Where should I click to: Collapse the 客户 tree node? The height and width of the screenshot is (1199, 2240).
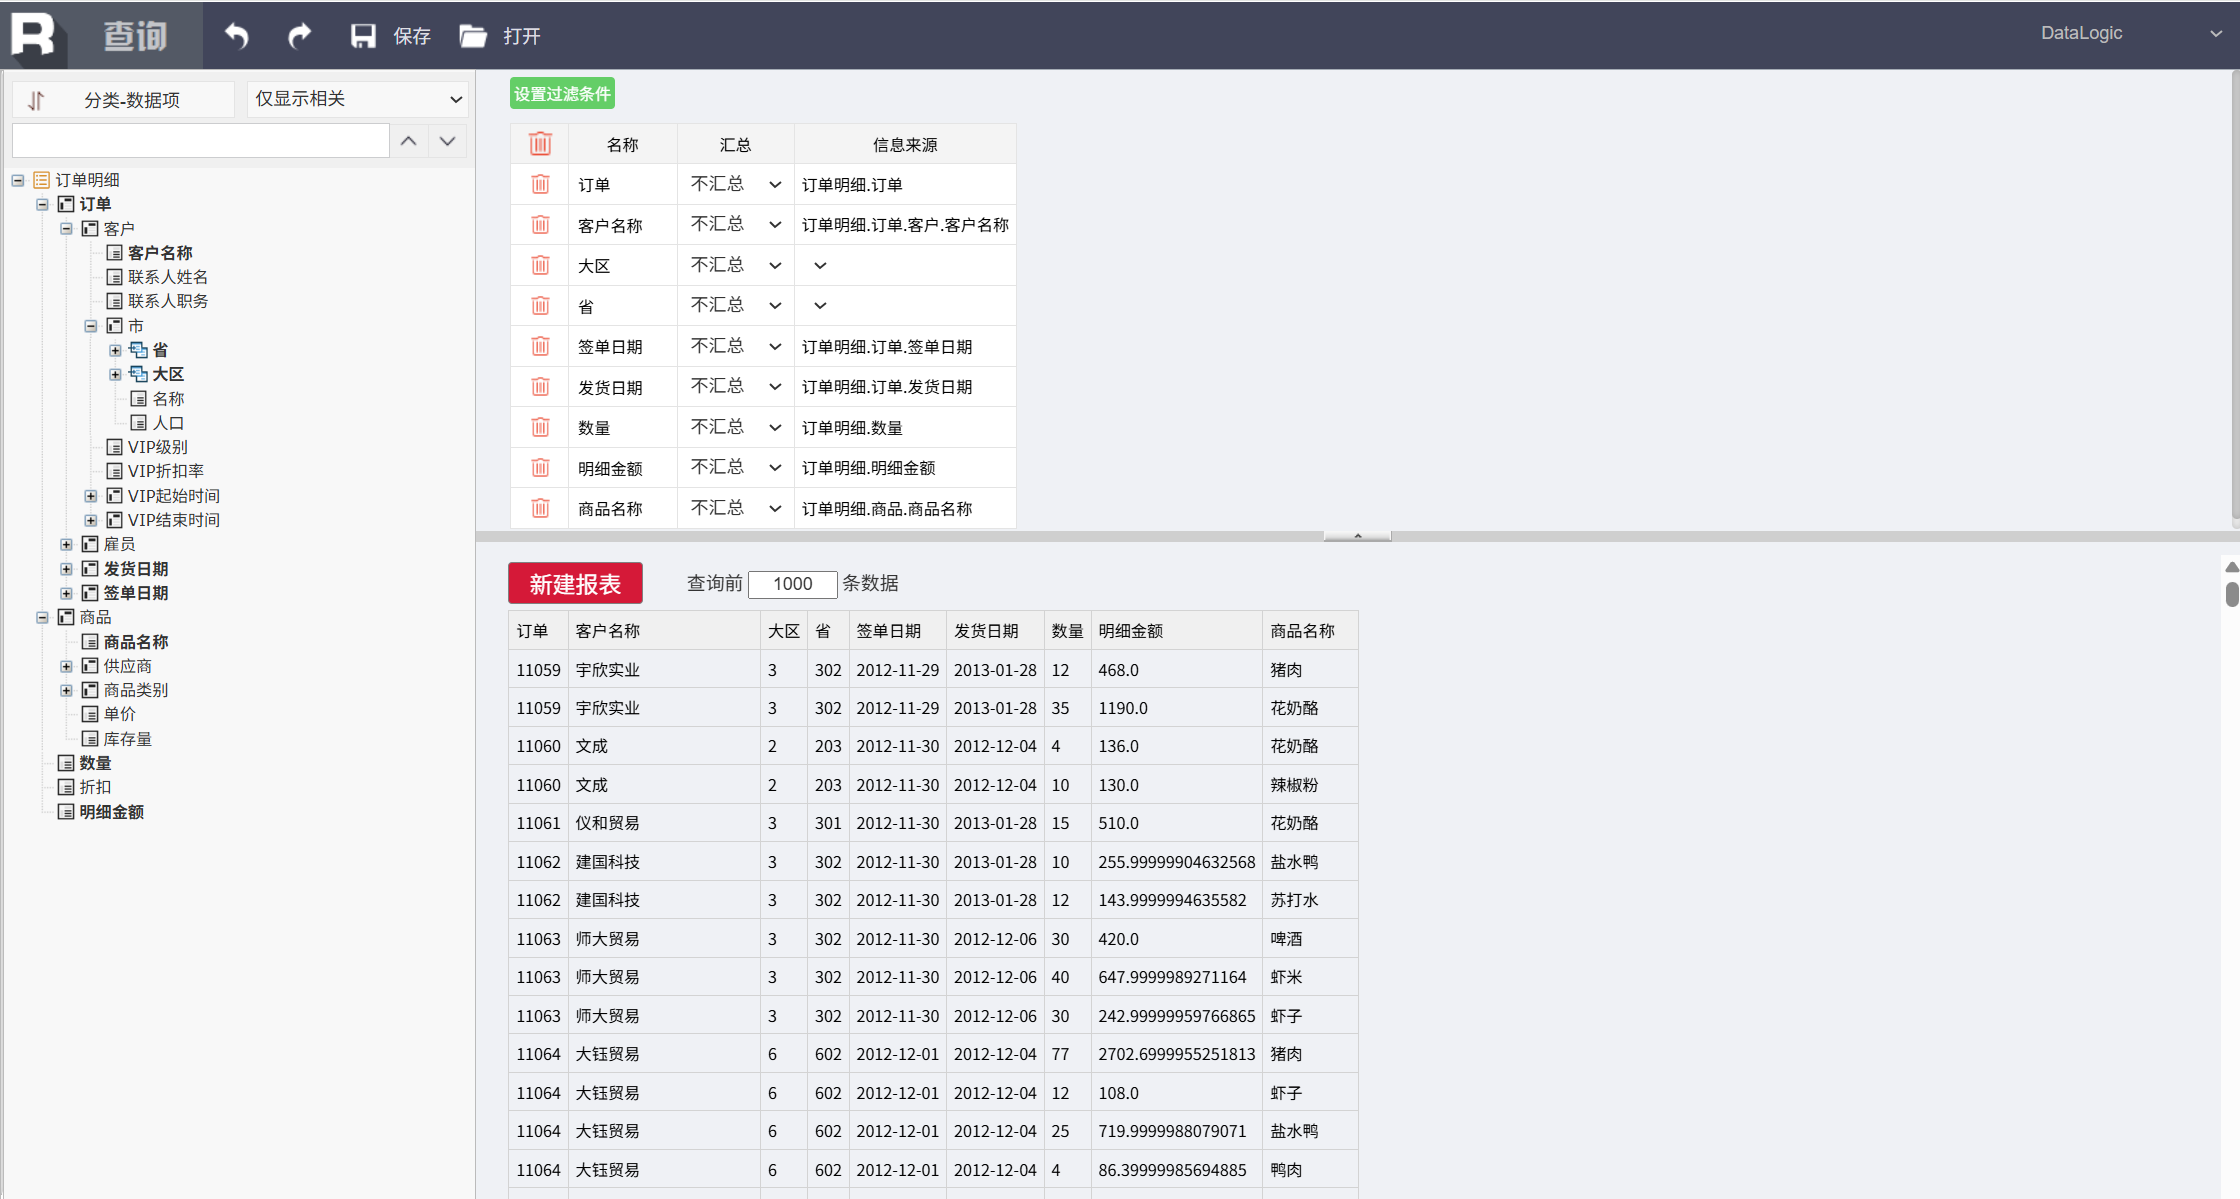(x=66, y=229)
